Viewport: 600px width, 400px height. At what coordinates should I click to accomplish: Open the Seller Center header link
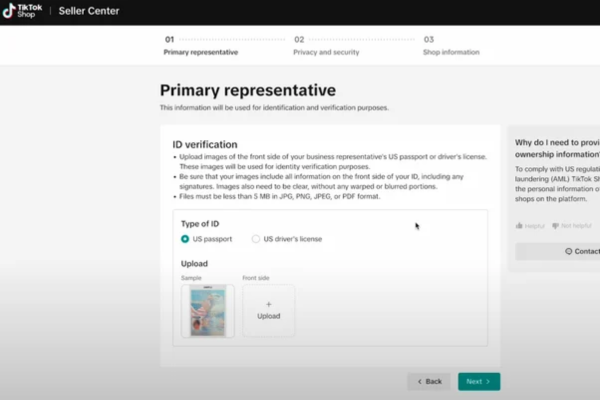coord(89,11)
